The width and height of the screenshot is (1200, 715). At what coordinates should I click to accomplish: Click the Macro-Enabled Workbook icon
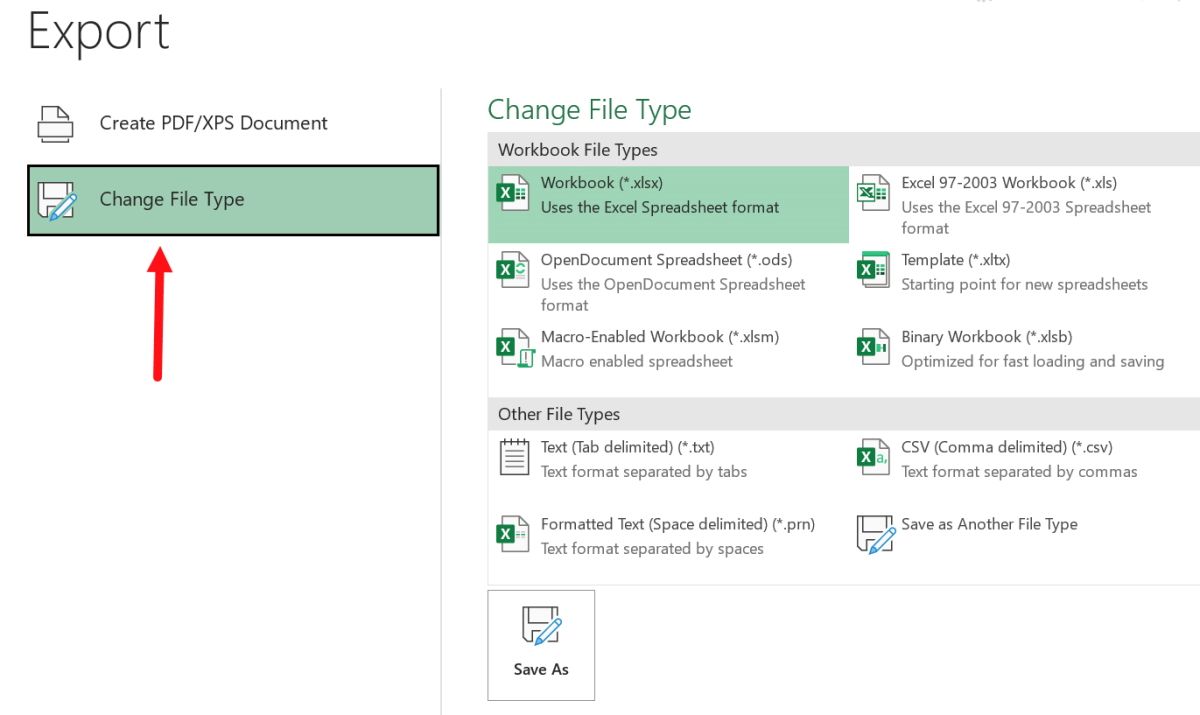pos(514,347)
